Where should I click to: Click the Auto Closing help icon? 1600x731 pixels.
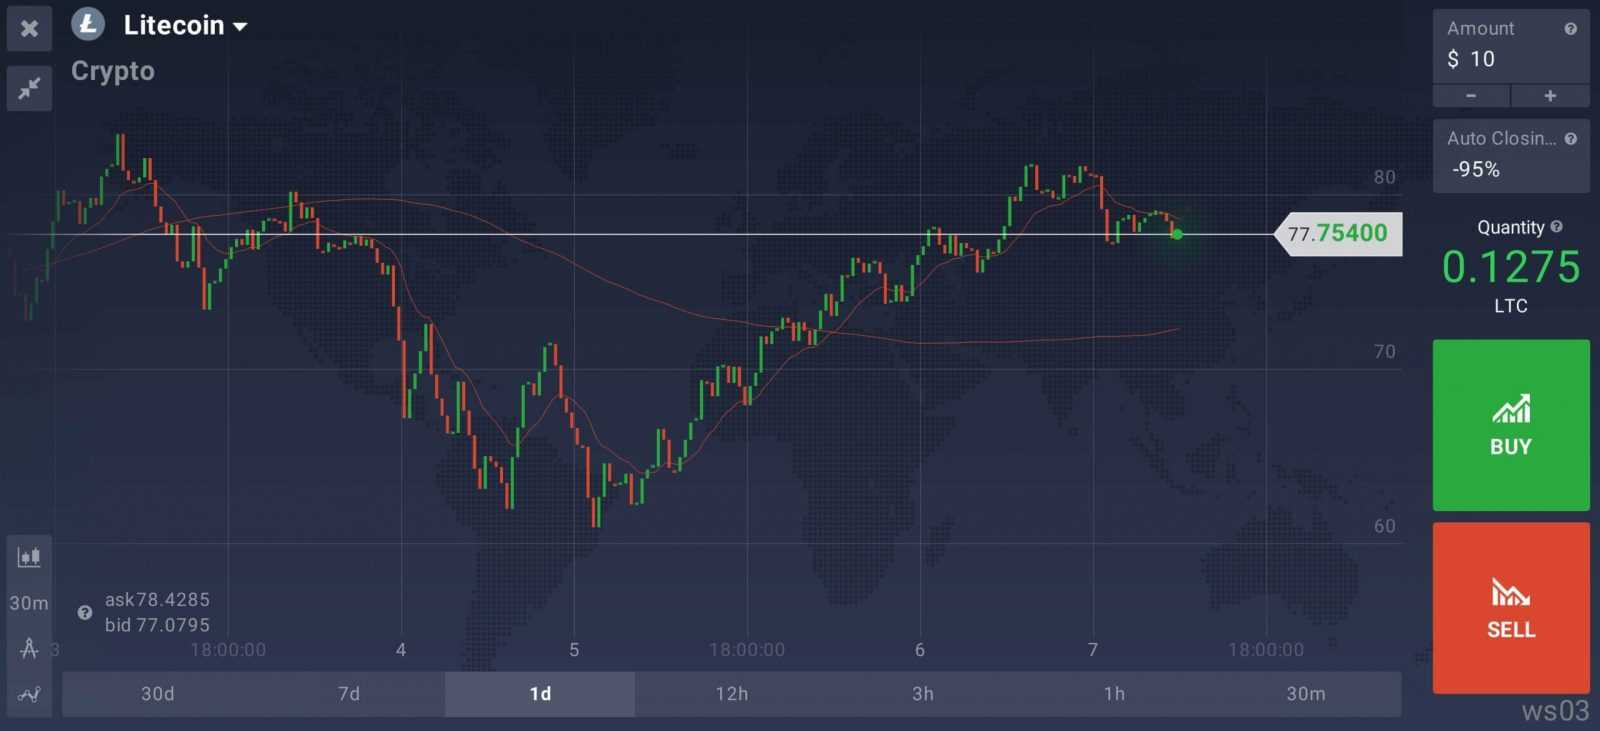pos(1570,139)
